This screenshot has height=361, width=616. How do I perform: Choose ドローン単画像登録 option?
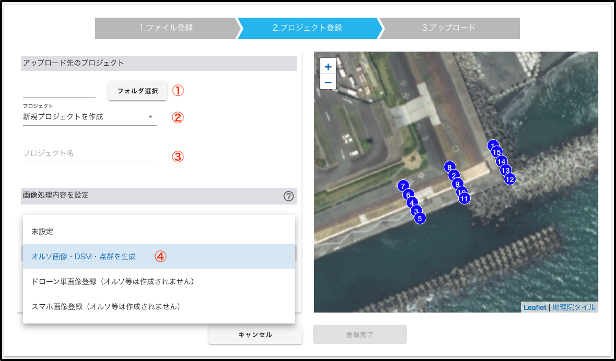click(159, 282)
